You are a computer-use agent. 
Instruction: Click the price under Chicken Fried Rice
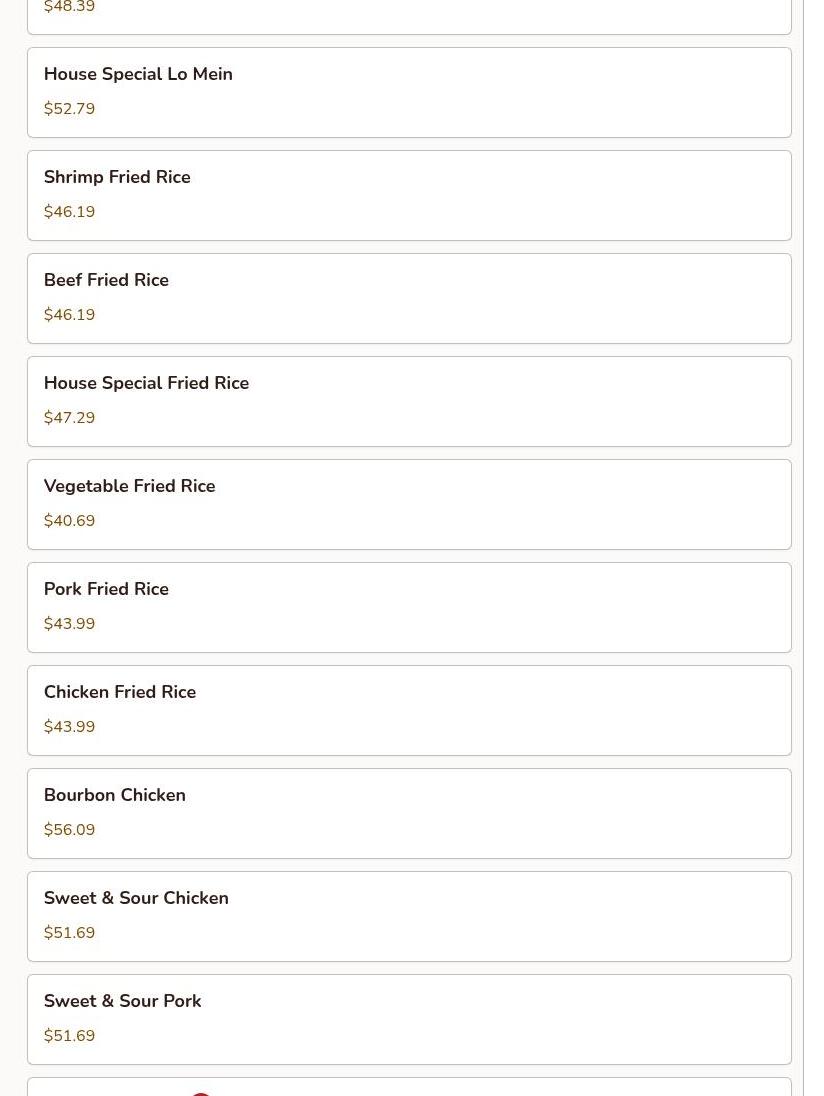[69, 727]
